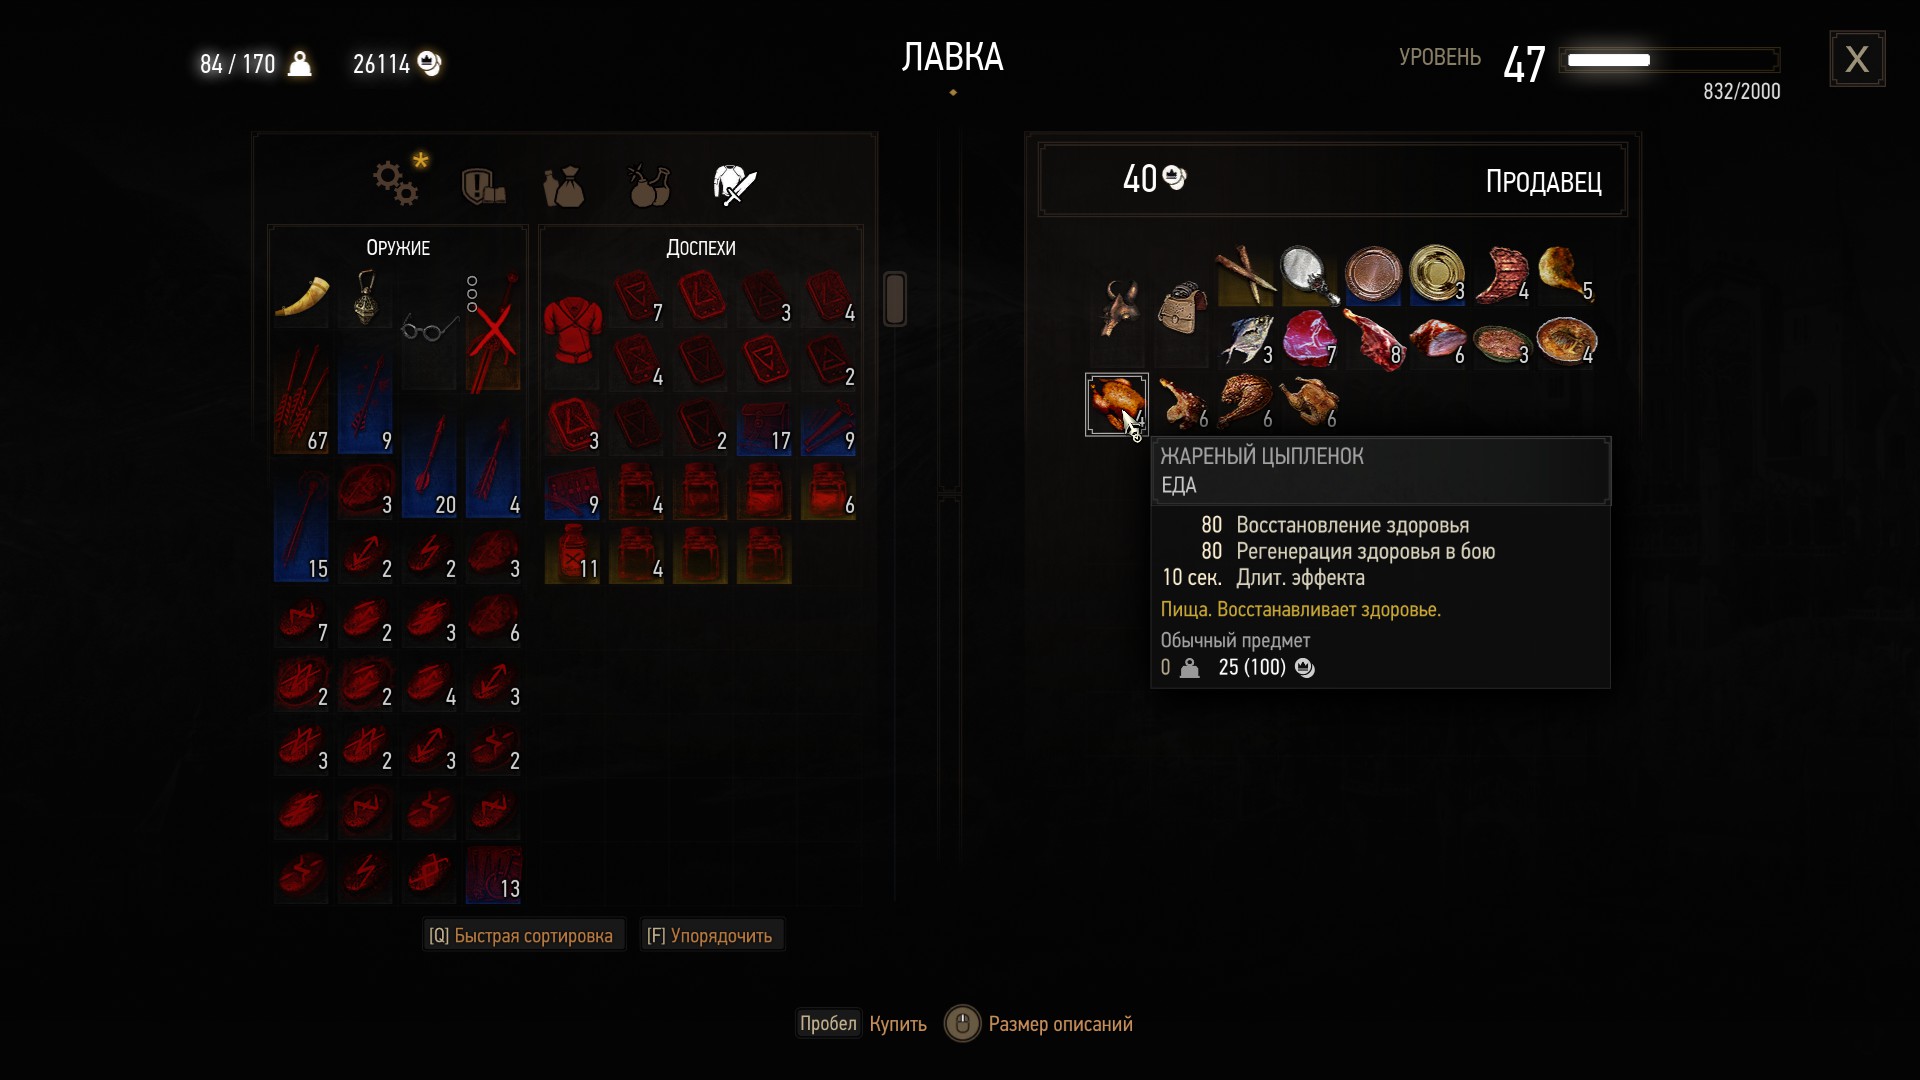Close the shop with X button
Viewport: 1920px width, 1080px height.
pos(1857,59)
